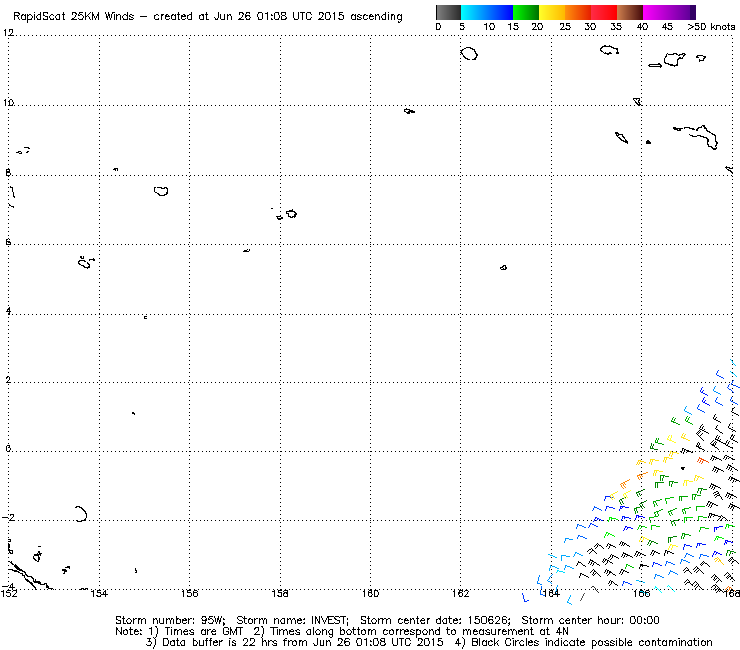The image size is (740, 650).
Task: Click the island outline near 155.5E 7.5N
Action: [161, 191]
